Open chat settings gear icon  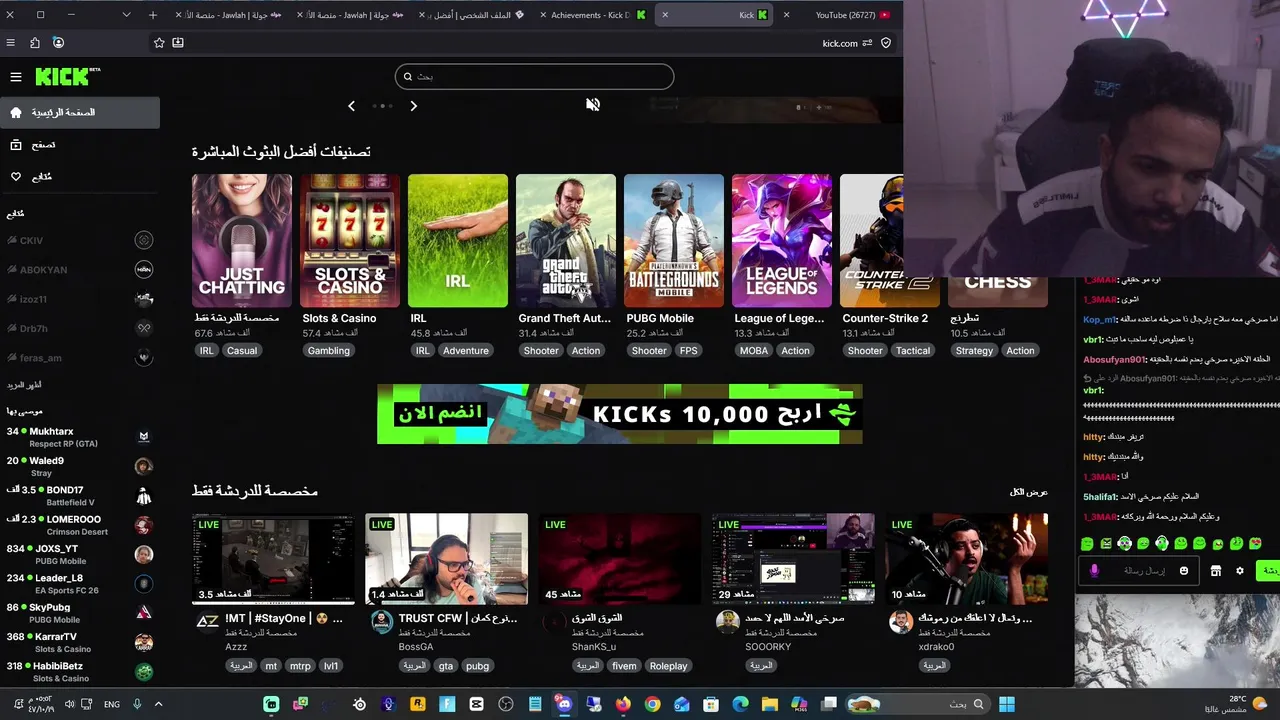(x=1240, y=571)
